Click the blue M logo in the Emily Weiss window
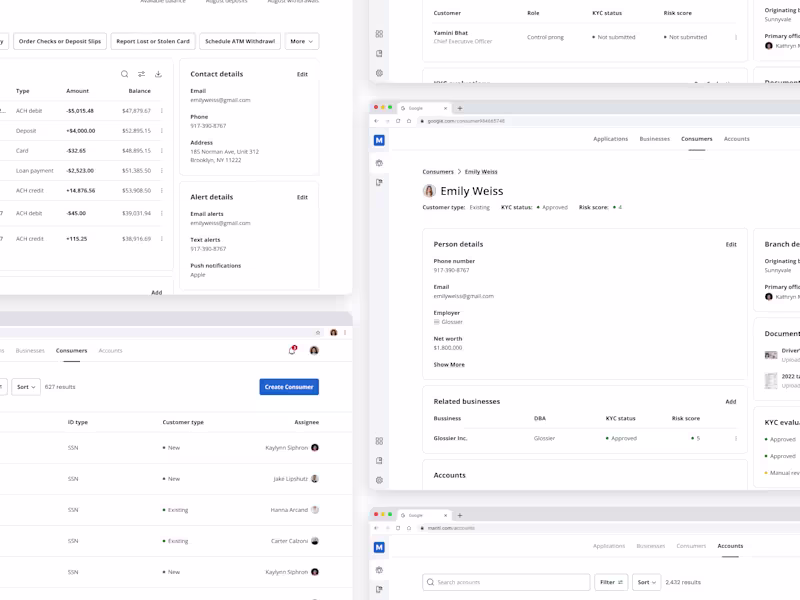The image size is (800, 600). pos(379,140)
